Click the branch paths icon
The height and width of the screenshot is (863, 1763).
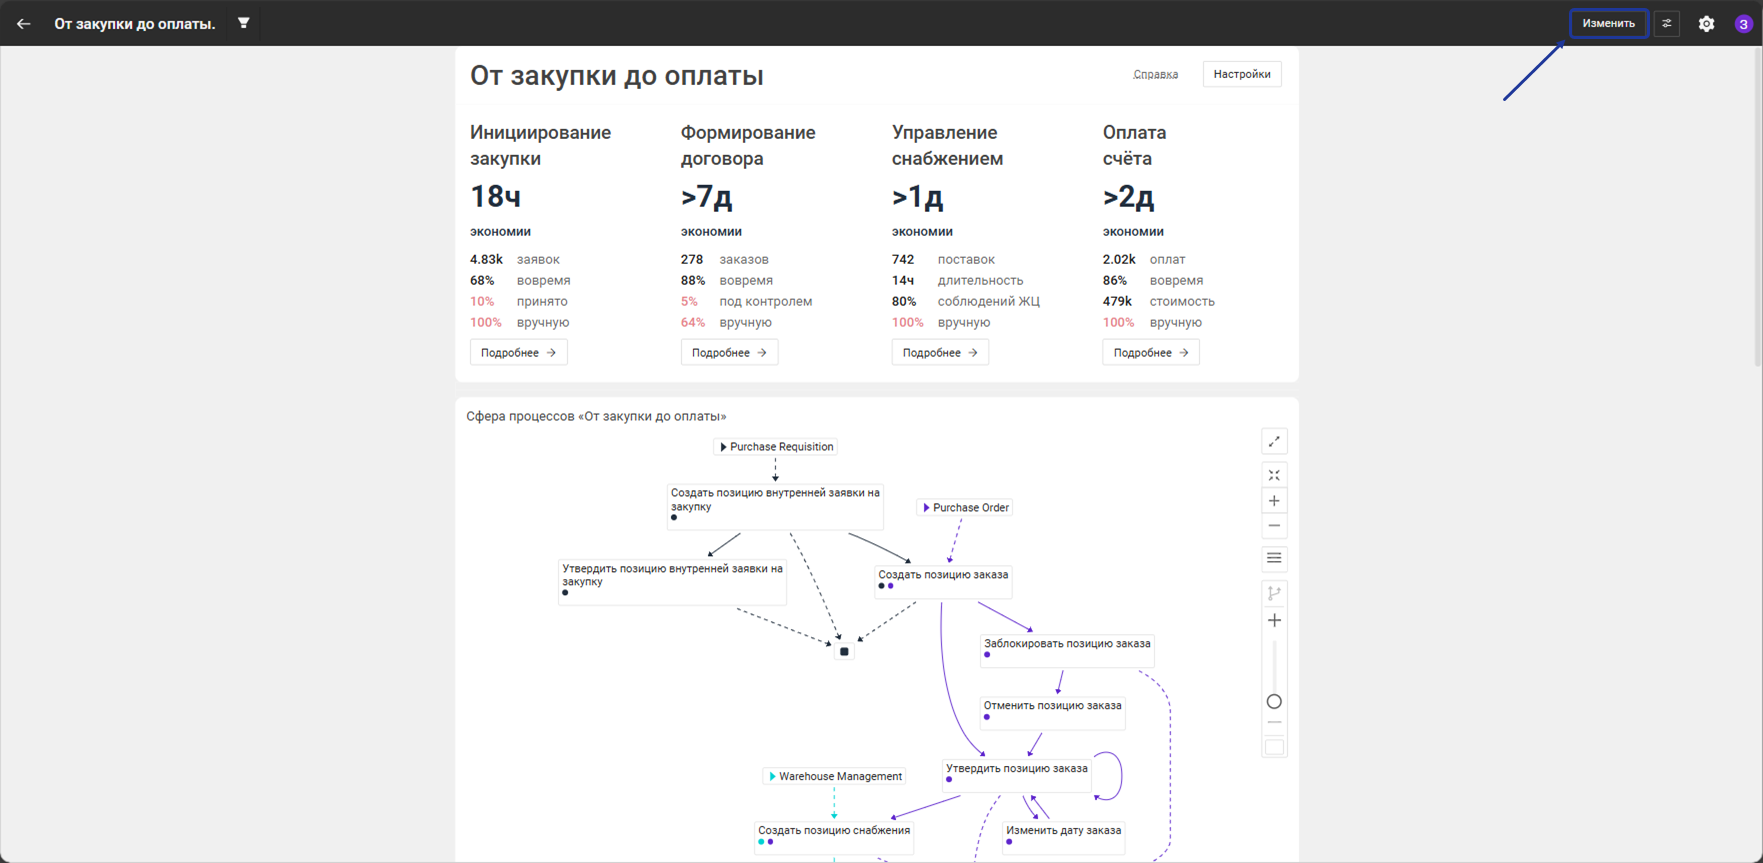[x=1274, y=593]
